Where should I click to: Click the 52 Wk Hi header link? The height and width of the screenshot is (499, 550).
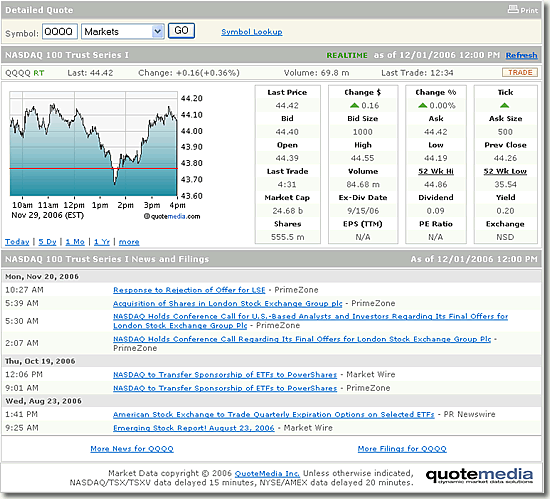[436, 171]
